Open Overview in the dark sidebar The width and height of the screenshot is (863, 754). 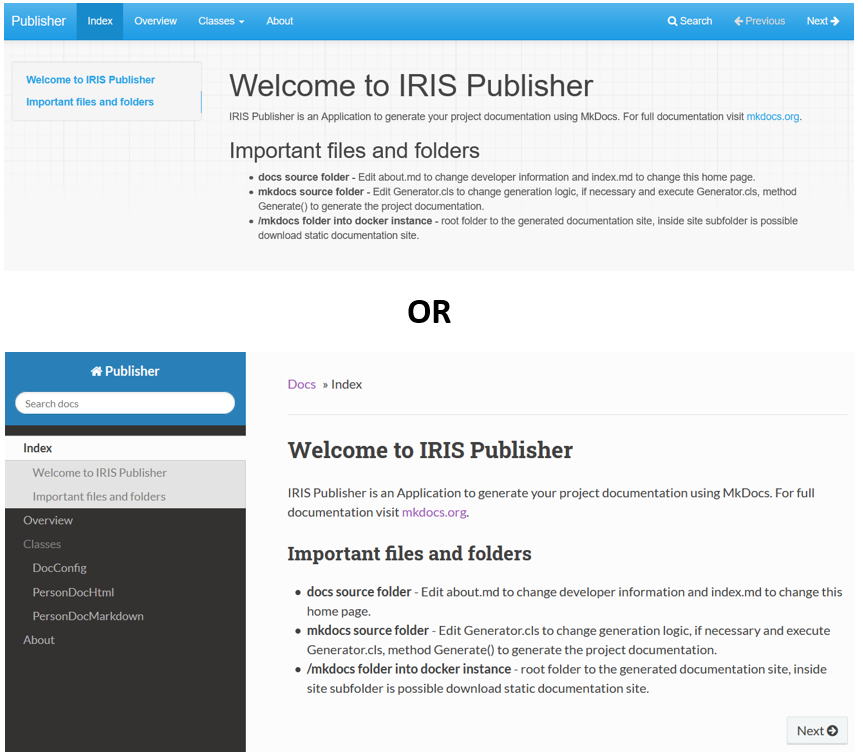[x=48, y=520]
